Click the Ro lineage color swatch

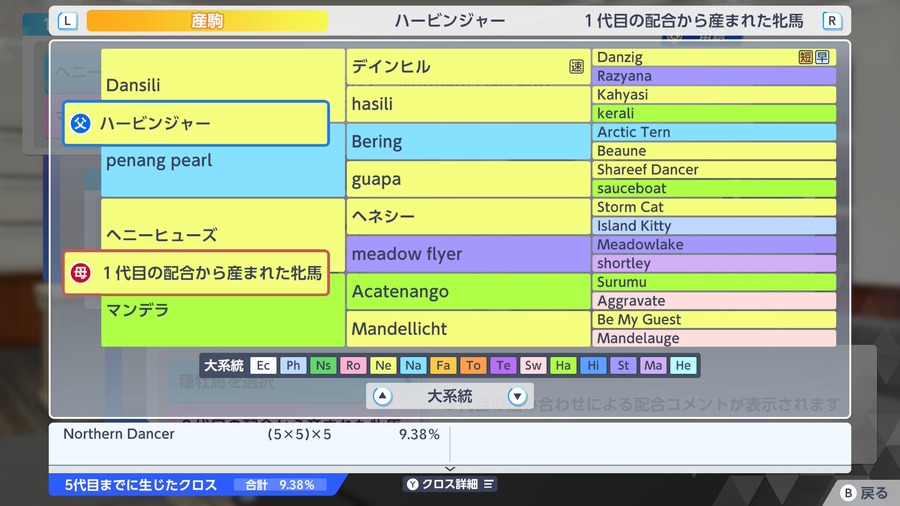(x=353, y=365)
